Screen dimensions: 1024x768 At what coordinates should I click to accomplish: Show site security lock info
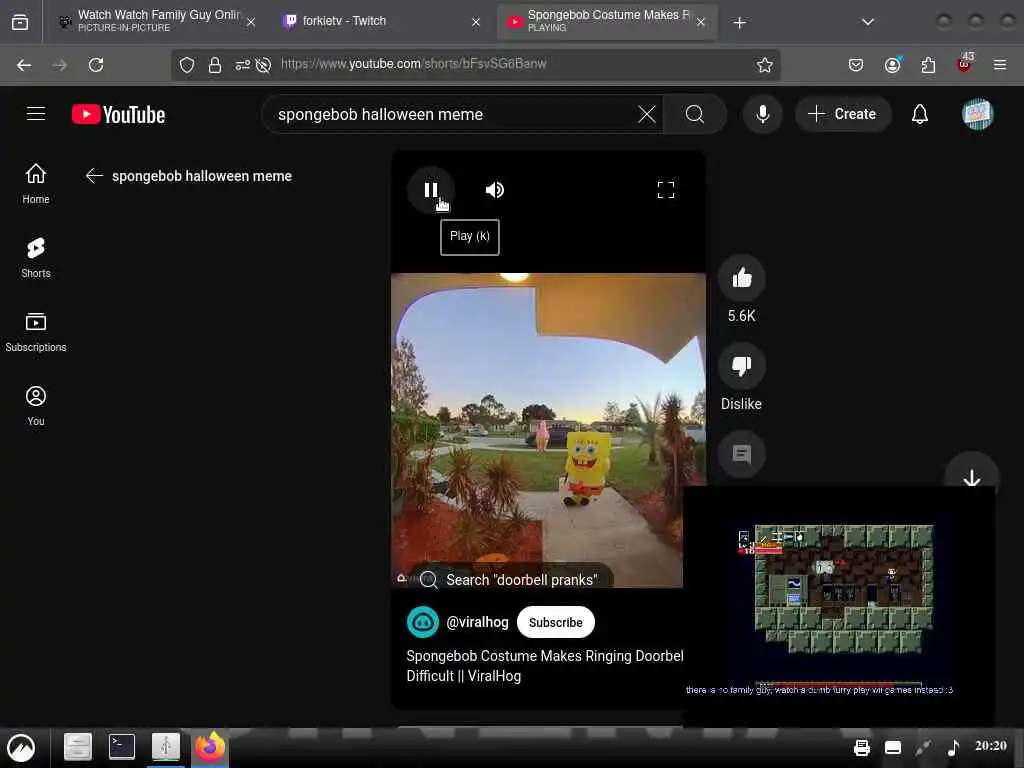[x=214, y=65]
